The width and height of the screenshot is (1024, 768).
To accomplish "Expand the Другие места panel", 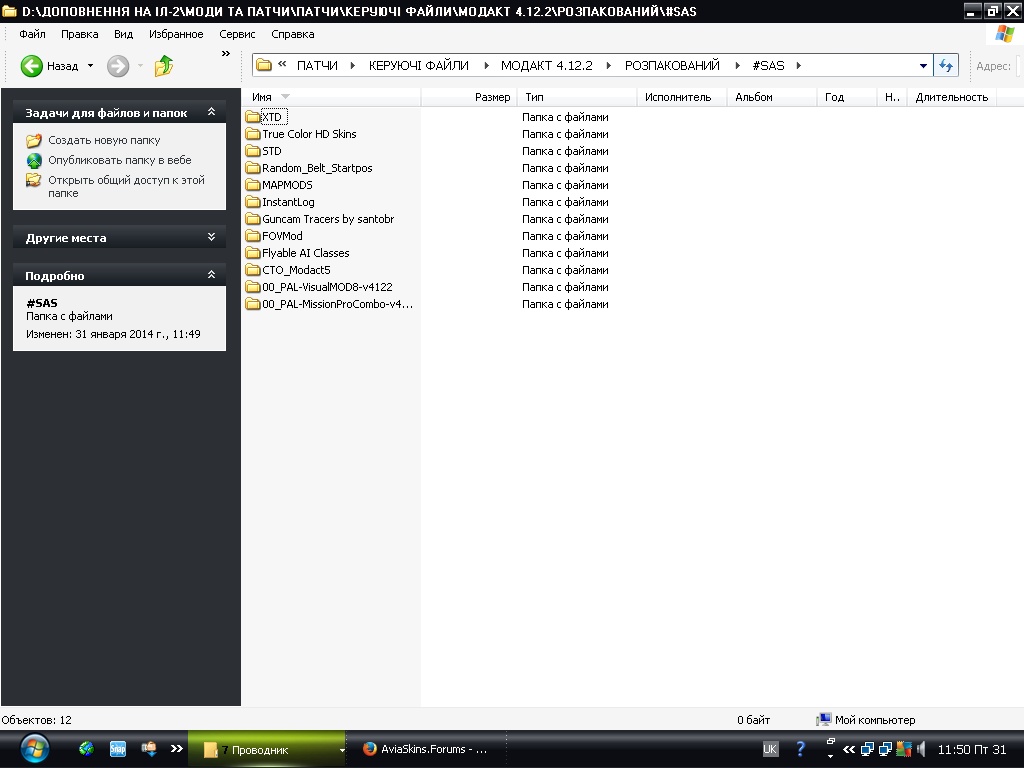I will pyautogui.click(x=211, y=236).
